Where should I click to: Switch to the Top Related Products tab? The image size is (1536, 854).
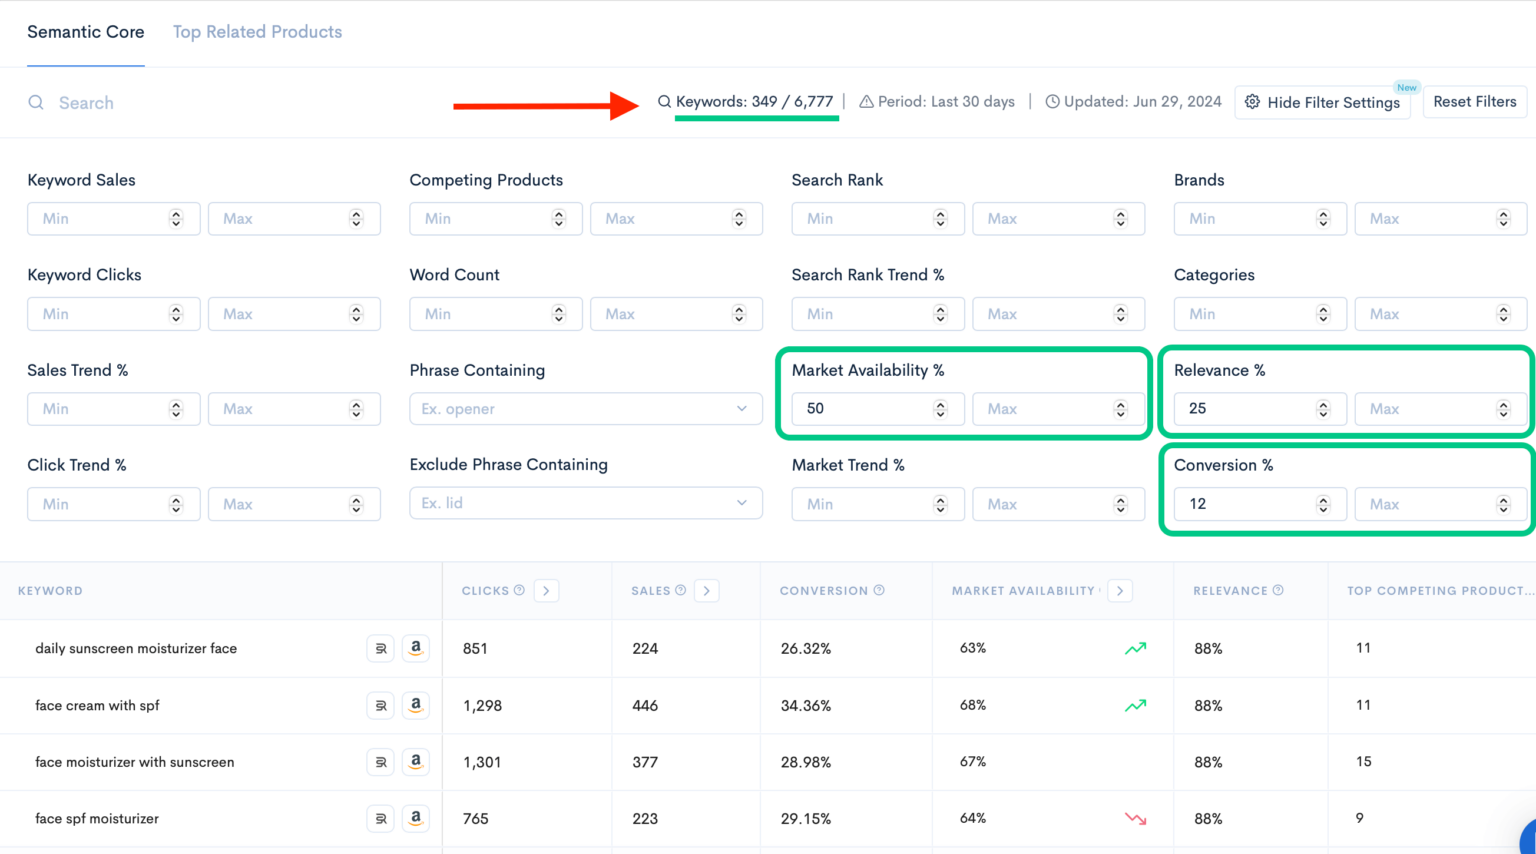coord(257,31)
